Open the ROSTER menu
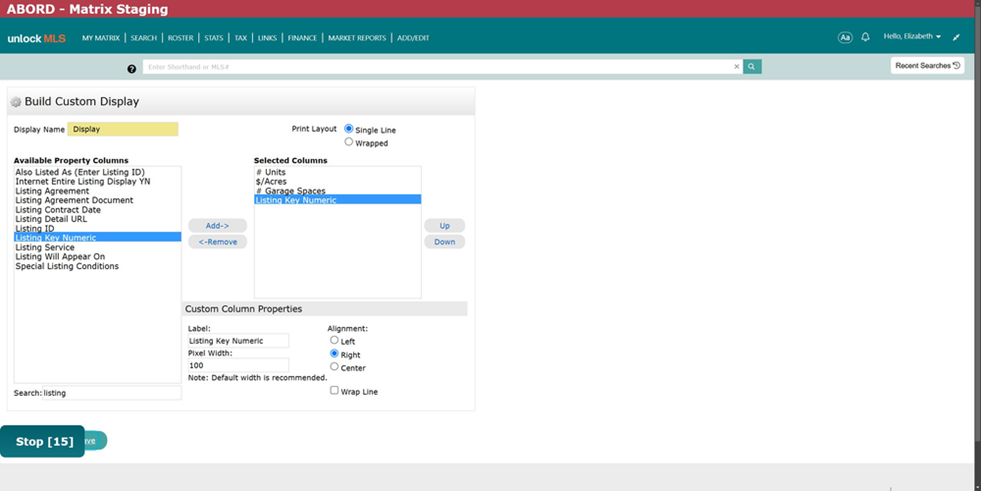 (180, 38)
